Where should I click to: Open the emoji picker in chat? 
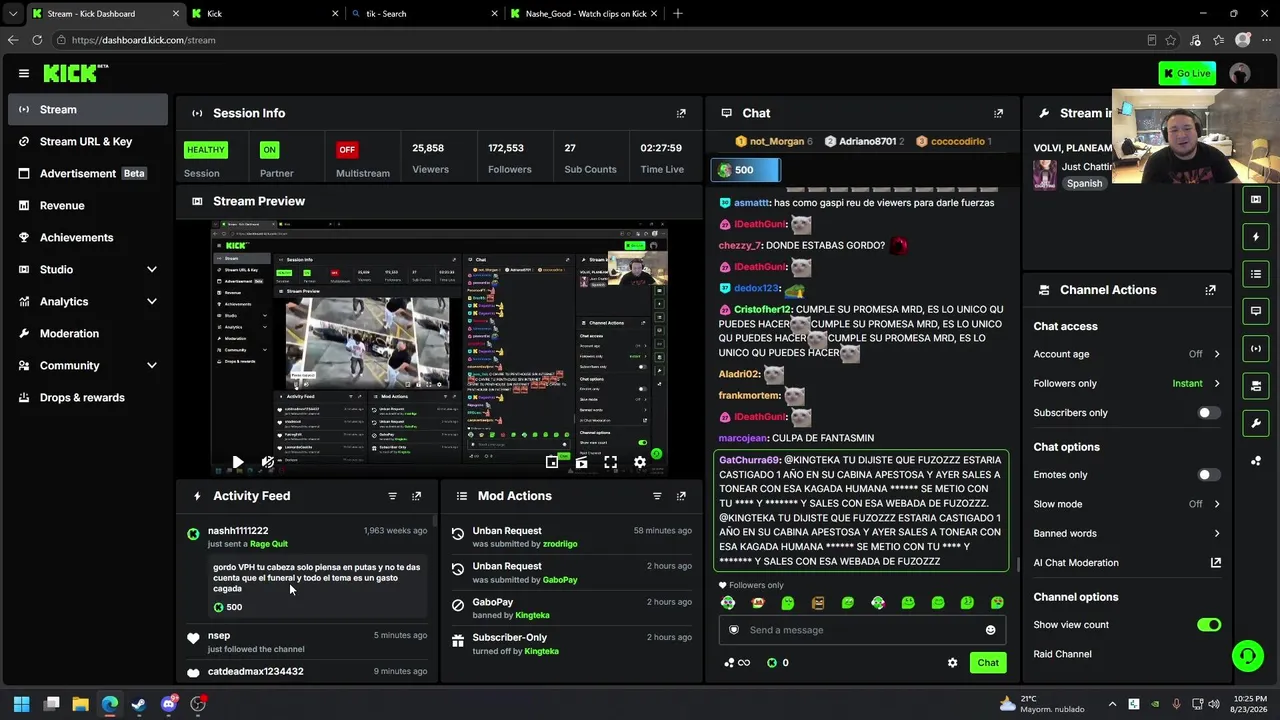pyautogui.click(x=990, y=630)
